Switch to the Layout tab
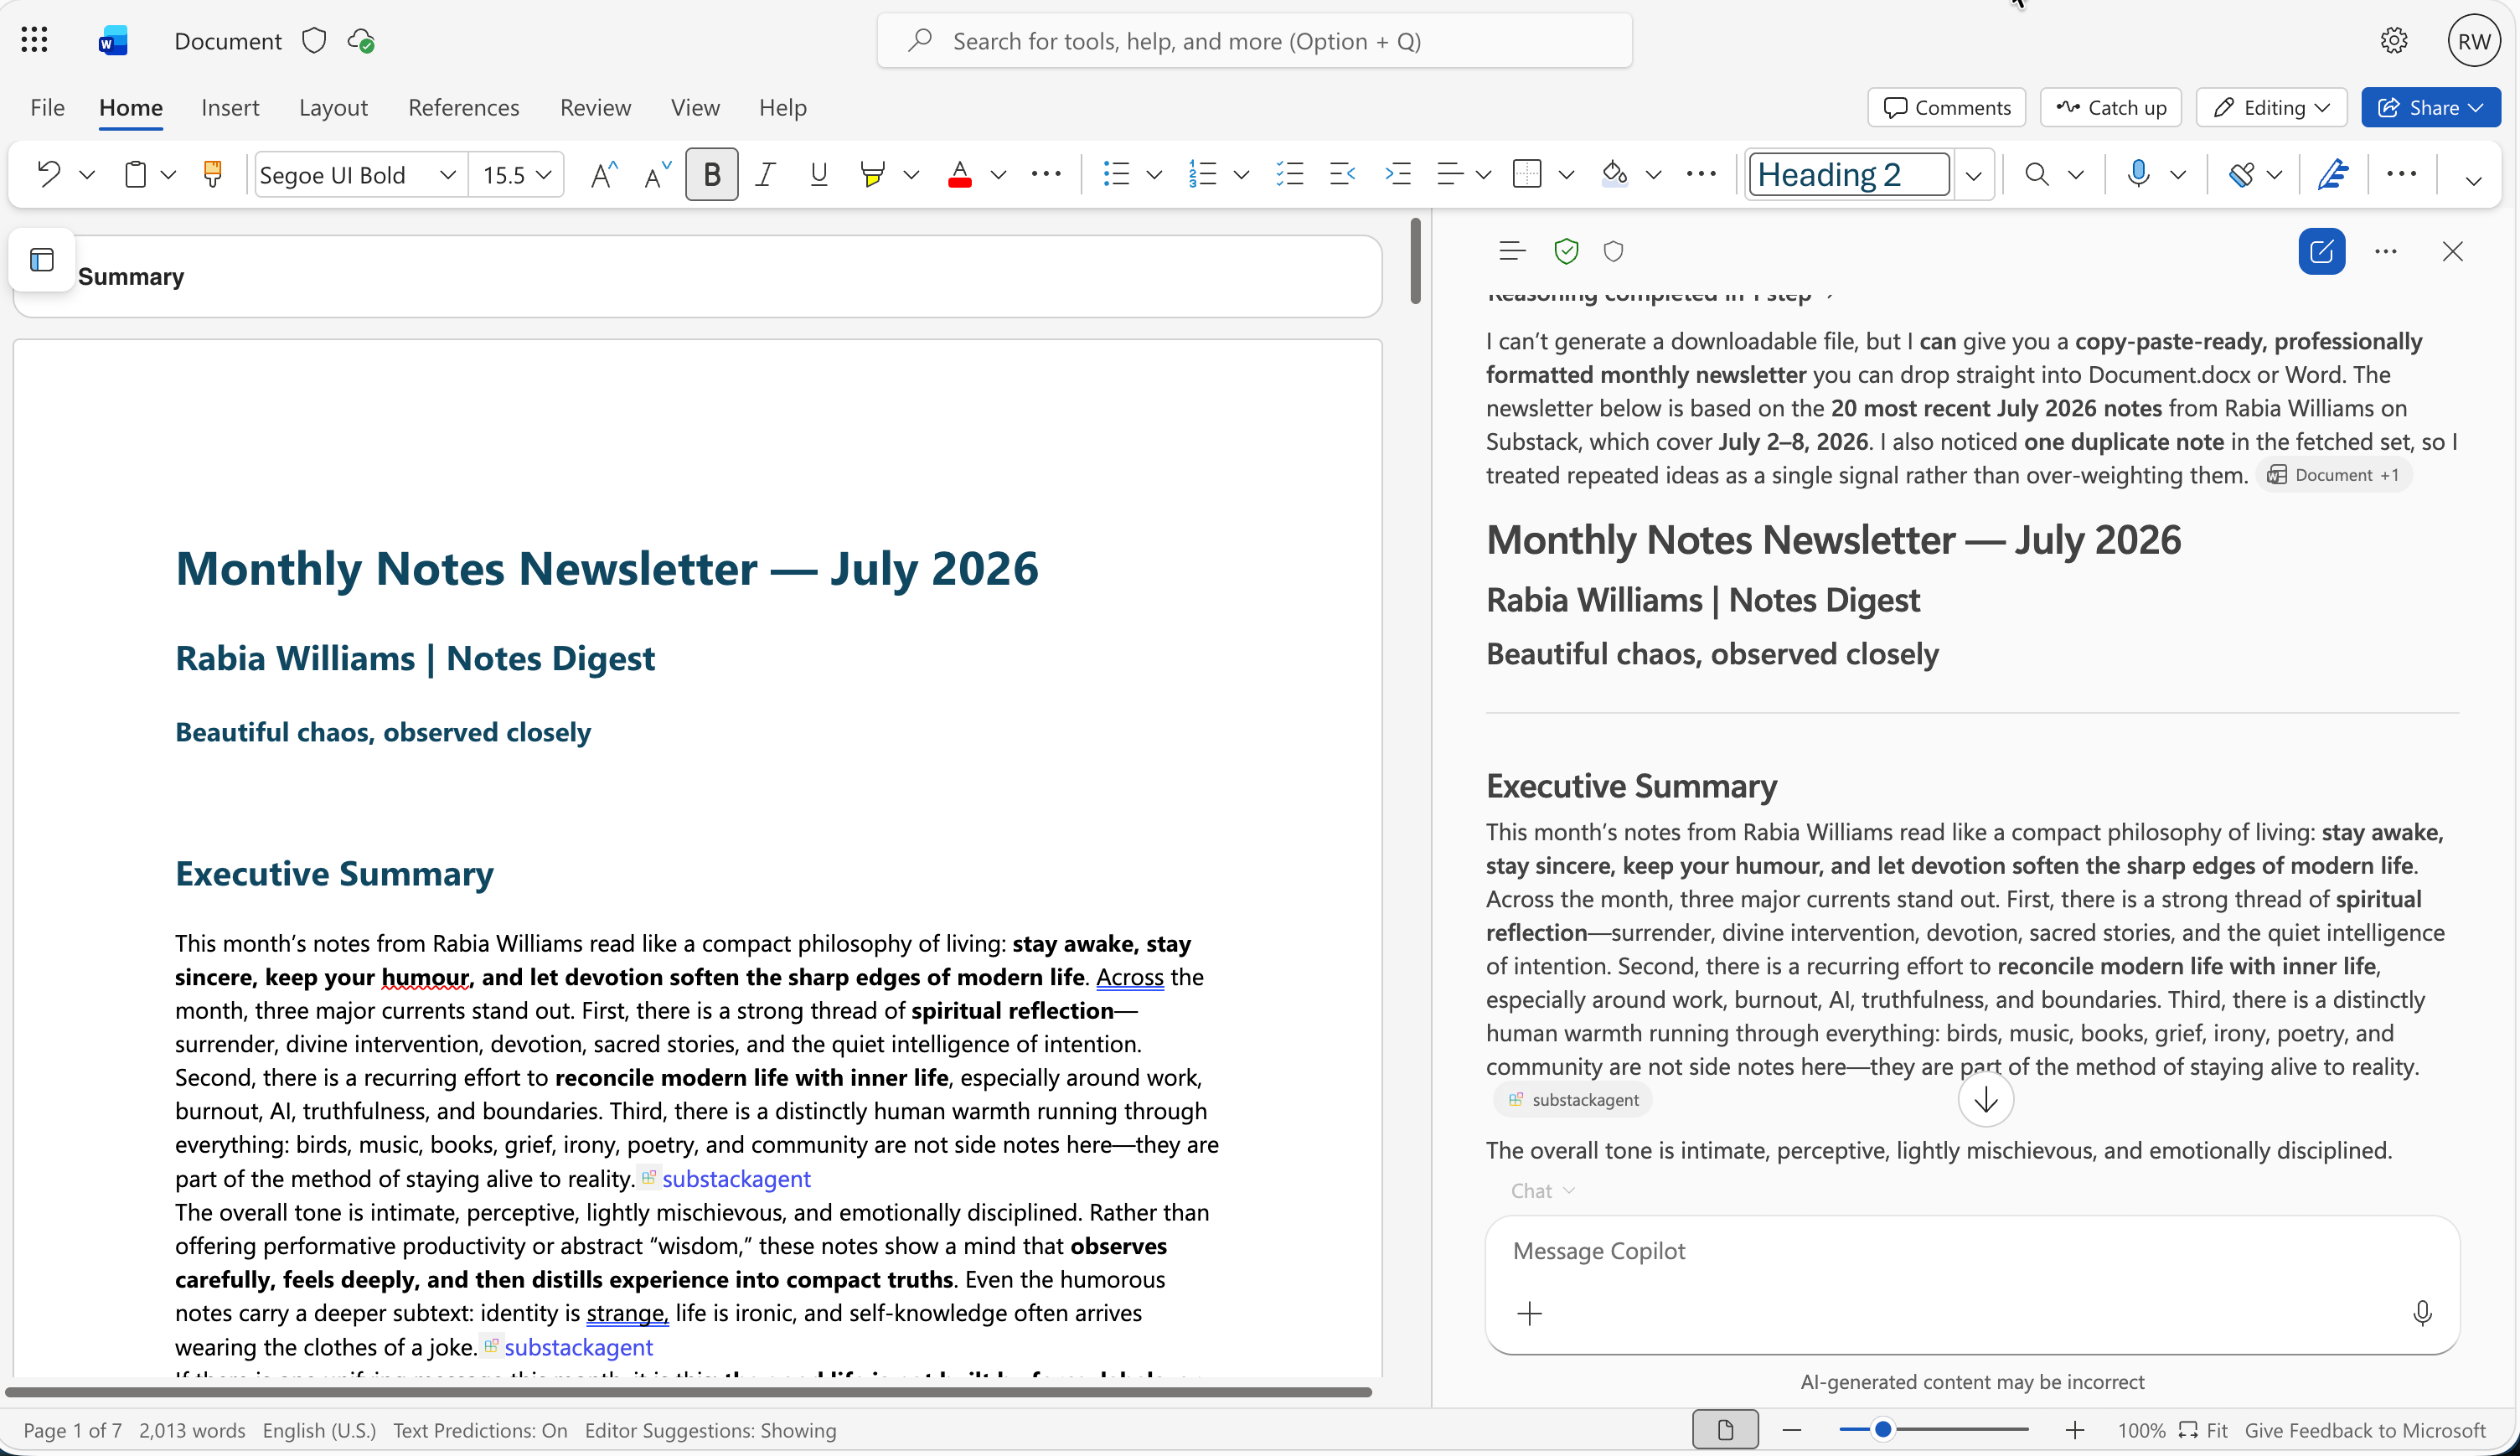Viewport: 2520px width, 1456px height. 333,107
